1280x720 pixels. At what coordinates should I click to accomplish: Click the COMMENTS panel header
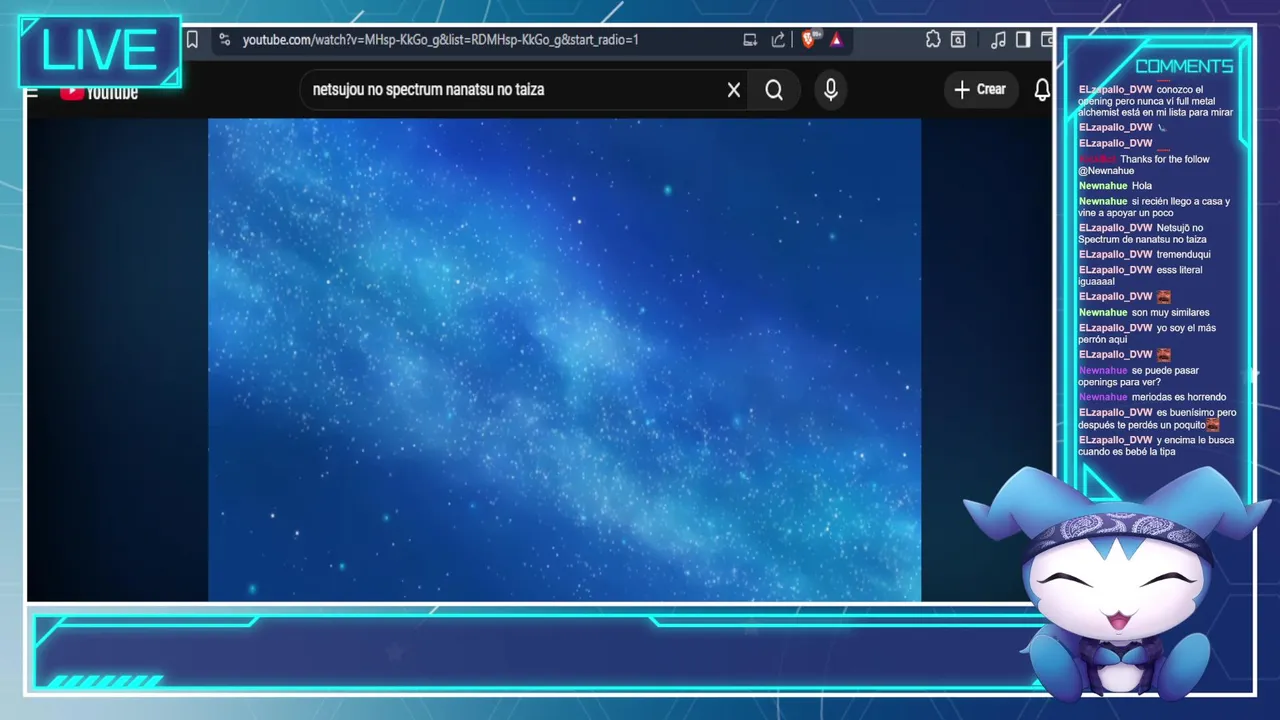pos(1184,66)
